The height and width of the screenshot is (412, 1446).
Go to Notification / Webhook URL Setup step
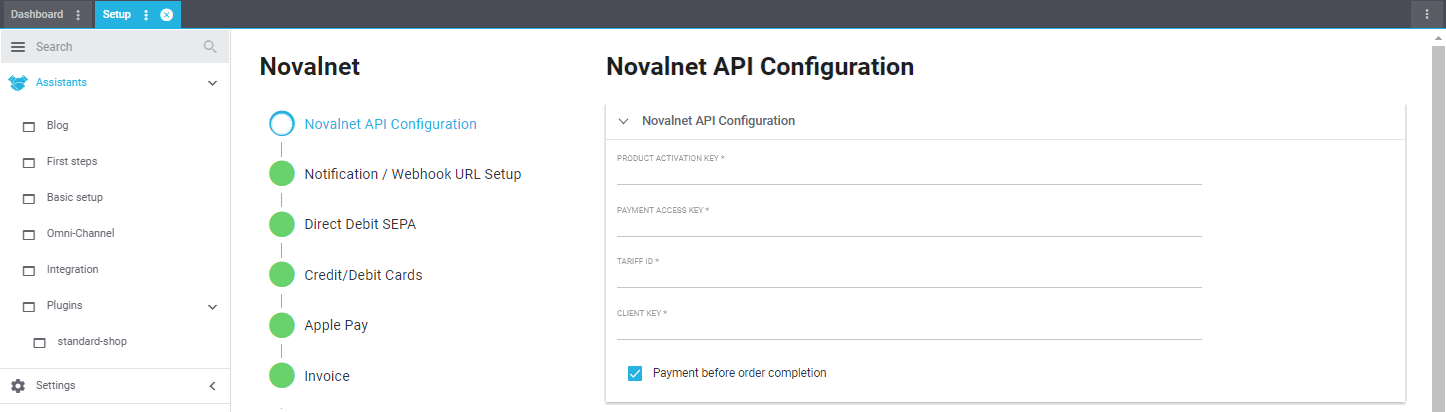[412, 174]
